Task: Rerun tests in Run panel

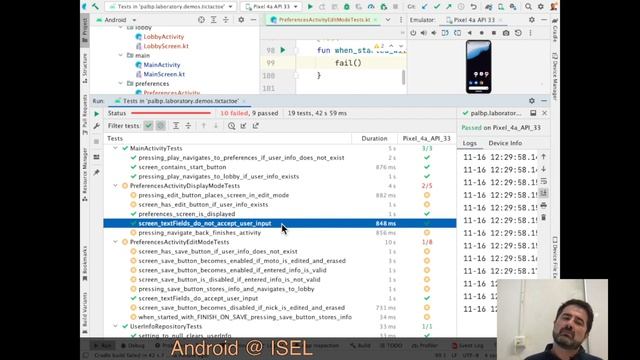Action: click(97, 113)
